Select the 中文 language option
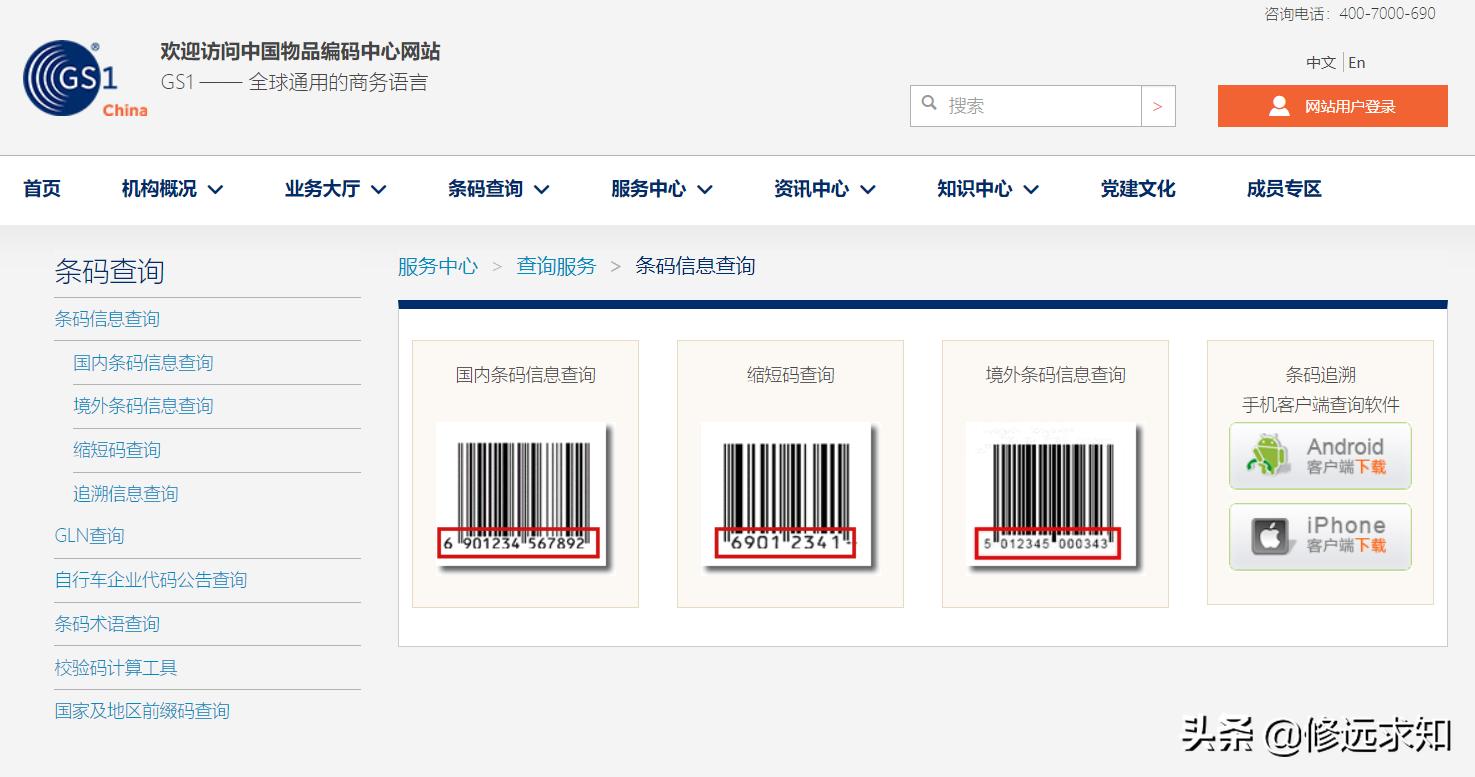This screenshot has width=1475, height=777. [1321, 62]
